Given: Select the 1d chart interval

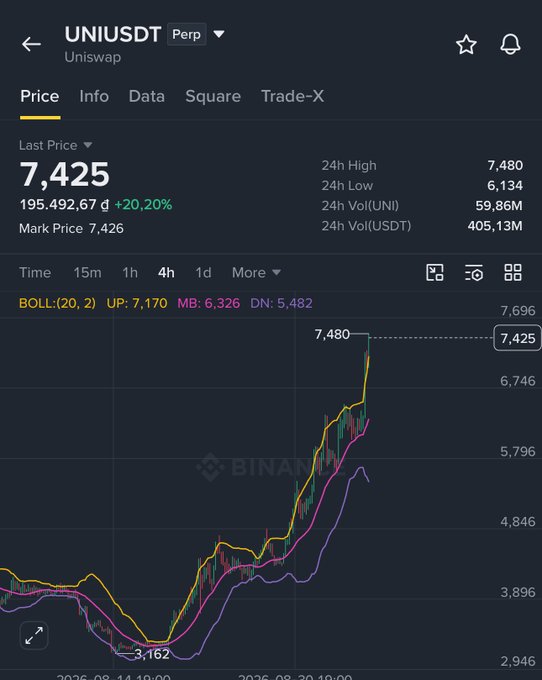Looking at the screenshot, I should (203, 272).
